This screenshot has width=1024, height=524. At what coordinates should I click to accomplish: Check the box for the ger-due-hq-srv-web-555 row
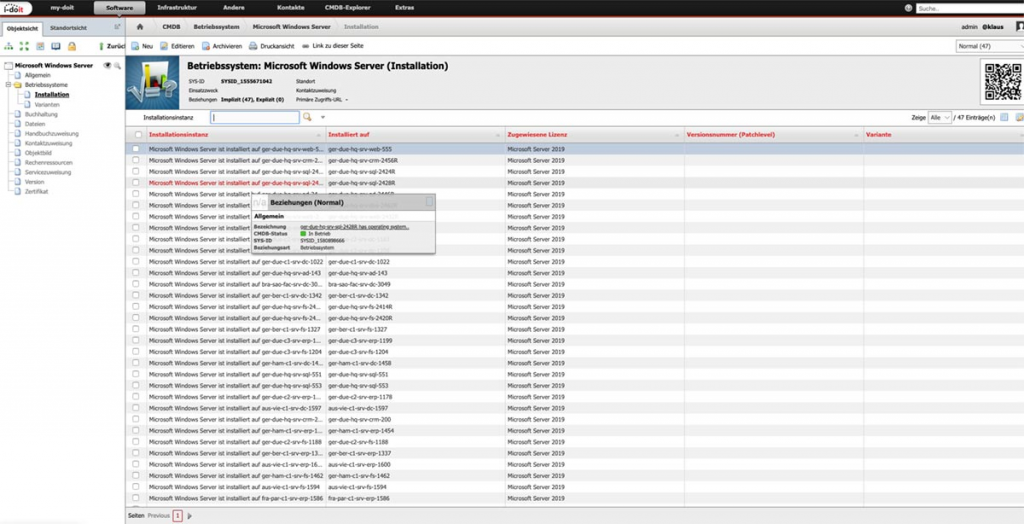click(x=137, y=148)
